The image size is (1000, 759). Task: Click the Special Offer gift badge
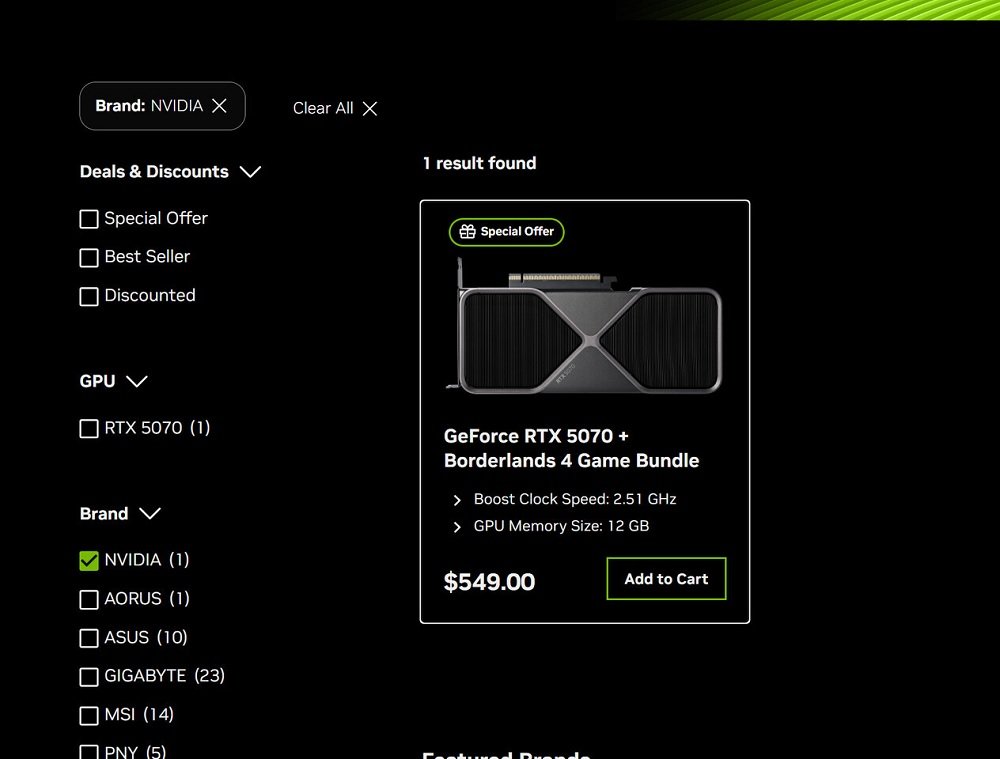pyautogui.click(x=507, y=232)
